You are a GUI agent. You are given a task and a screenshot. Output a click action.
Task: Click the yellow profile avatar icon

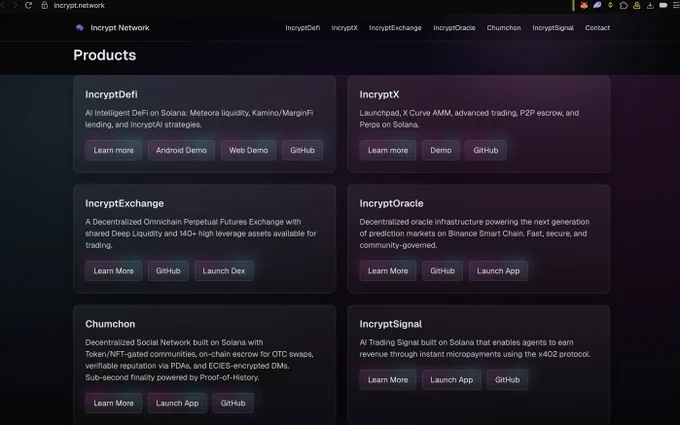click(637, 5)
